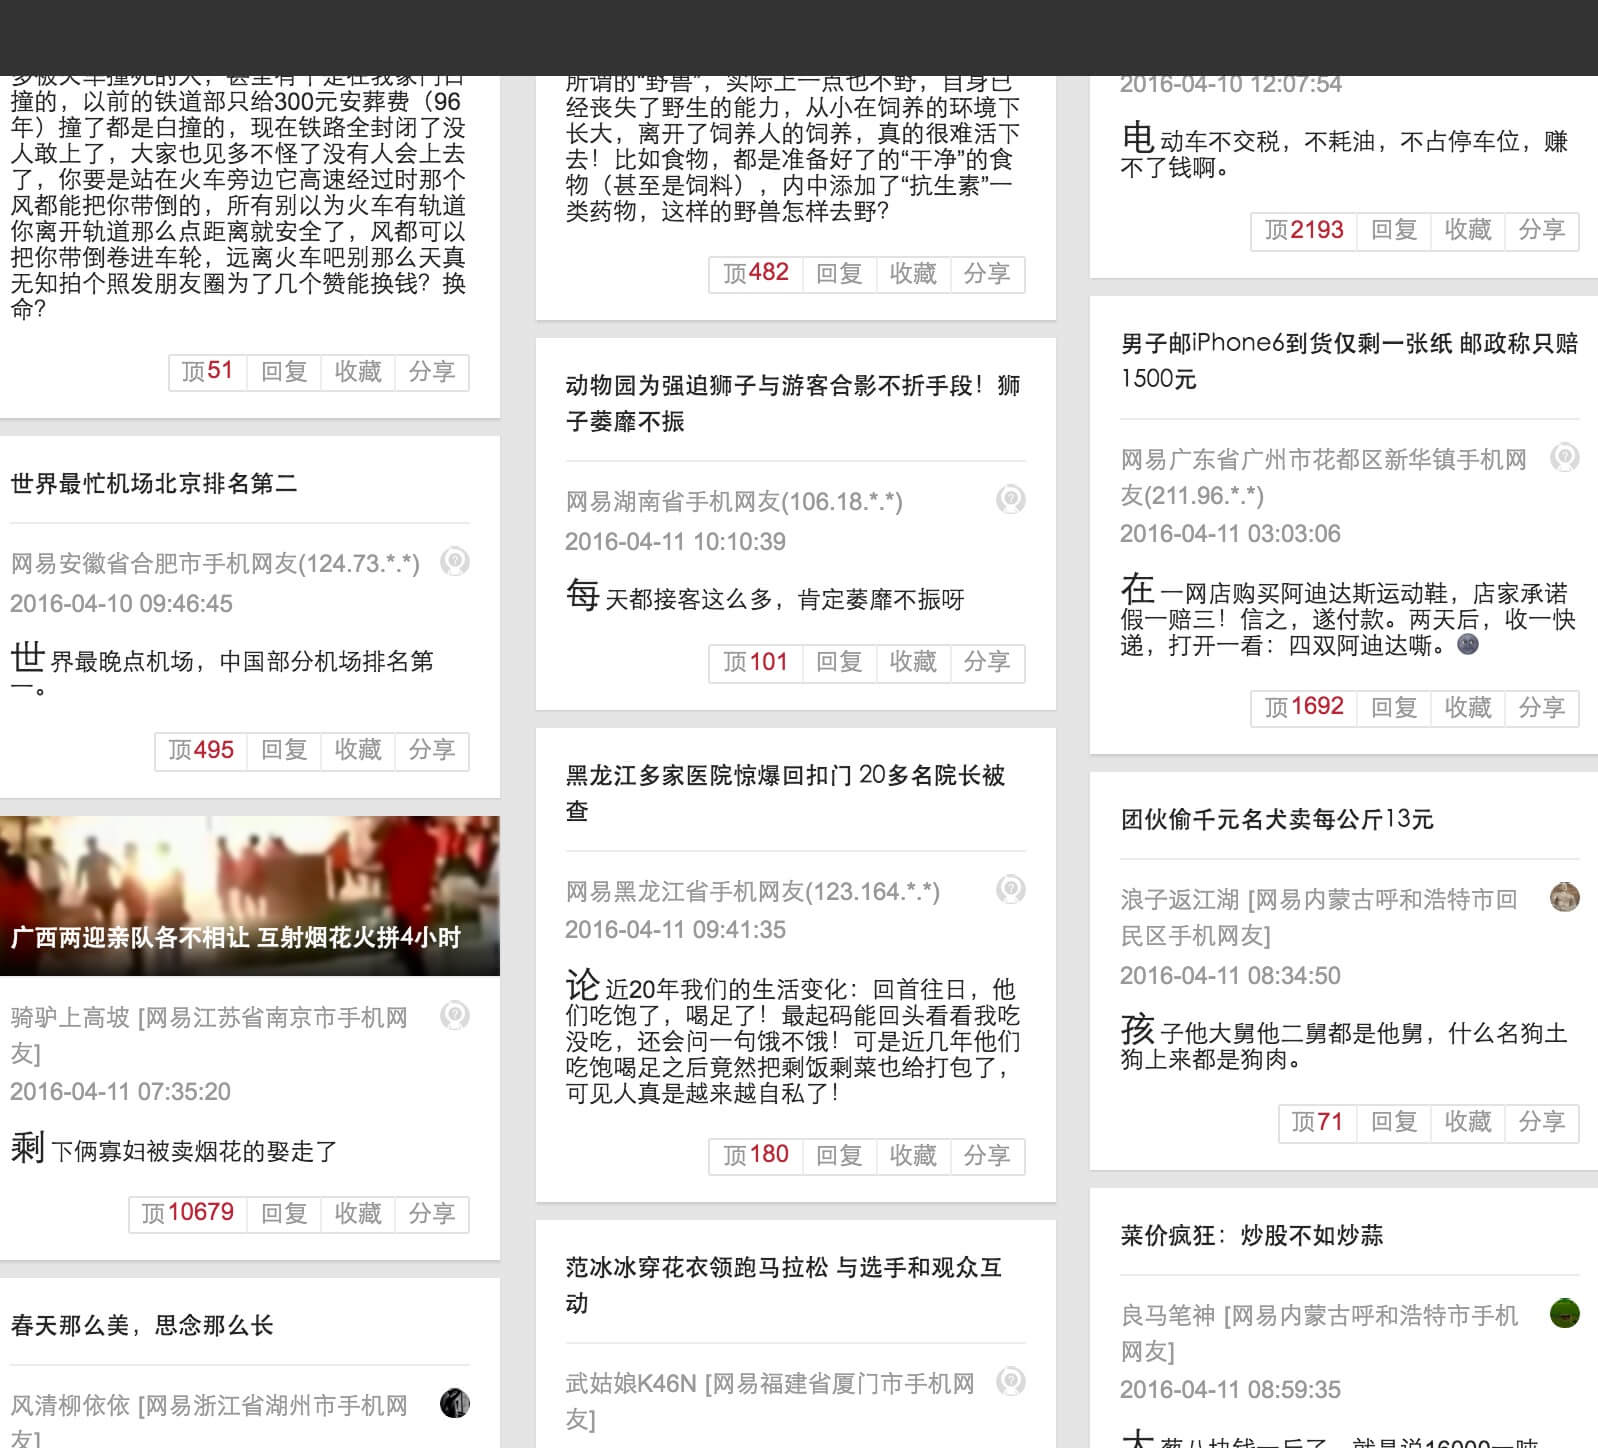Viewport: 1598px width, 1448px height.
Task: Click 收藏 on the 顶101 comment
Action: click(x=913, y=662)
